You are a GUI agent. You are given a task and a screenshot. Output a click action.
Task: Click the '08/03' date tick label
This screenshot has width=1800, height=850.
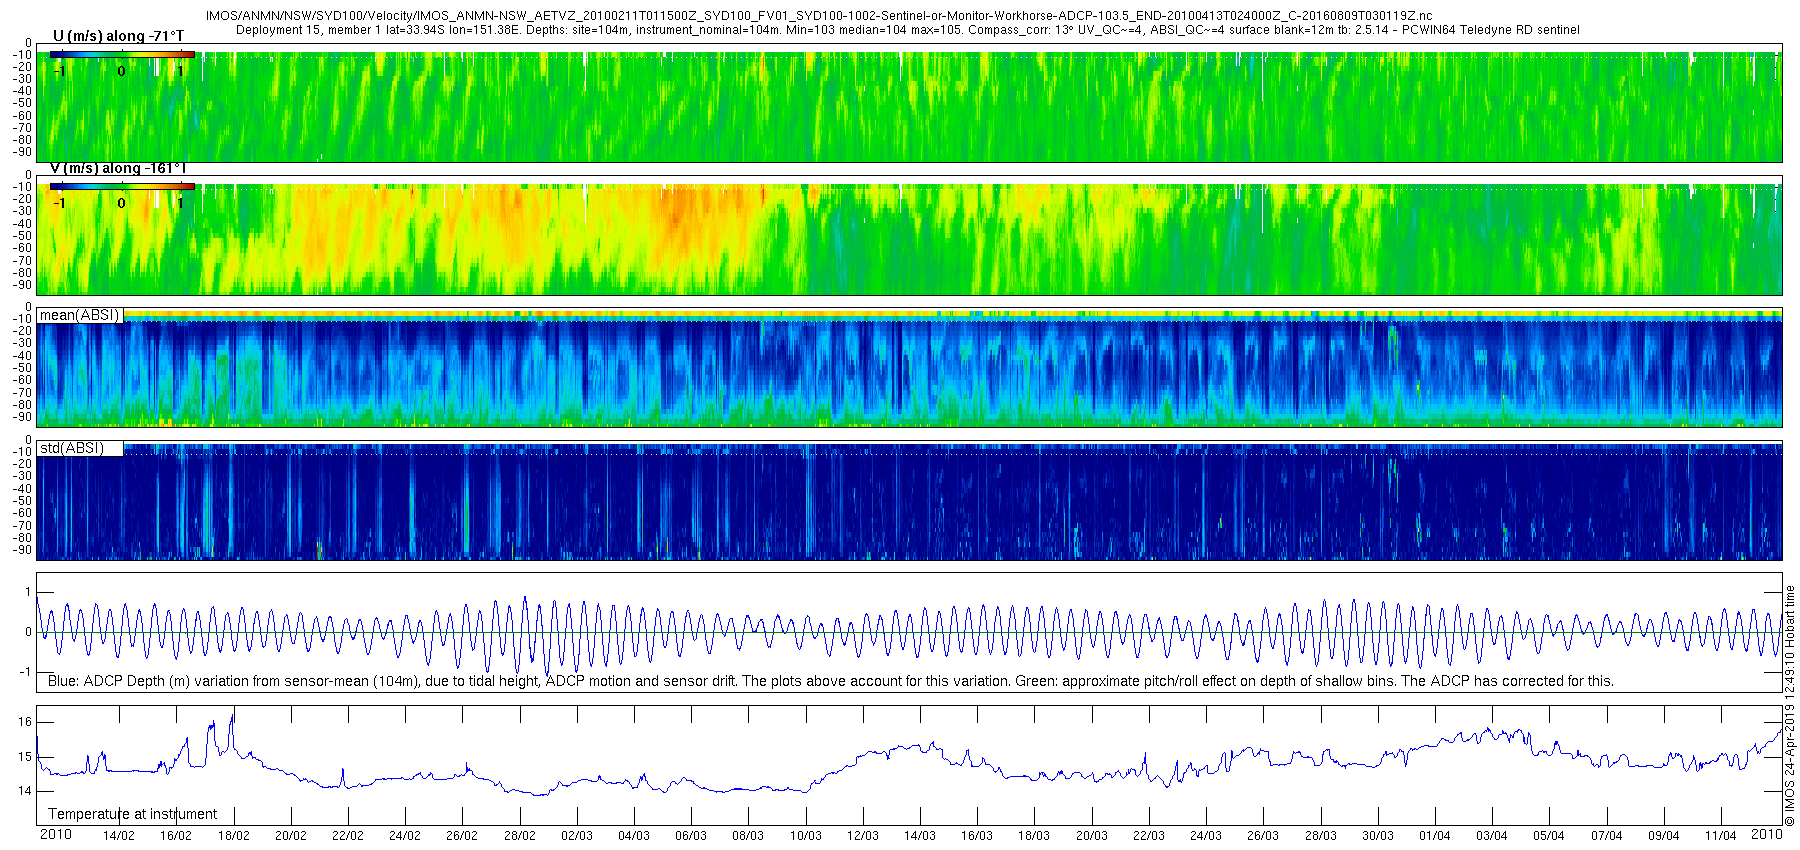[x=748, y=835]
